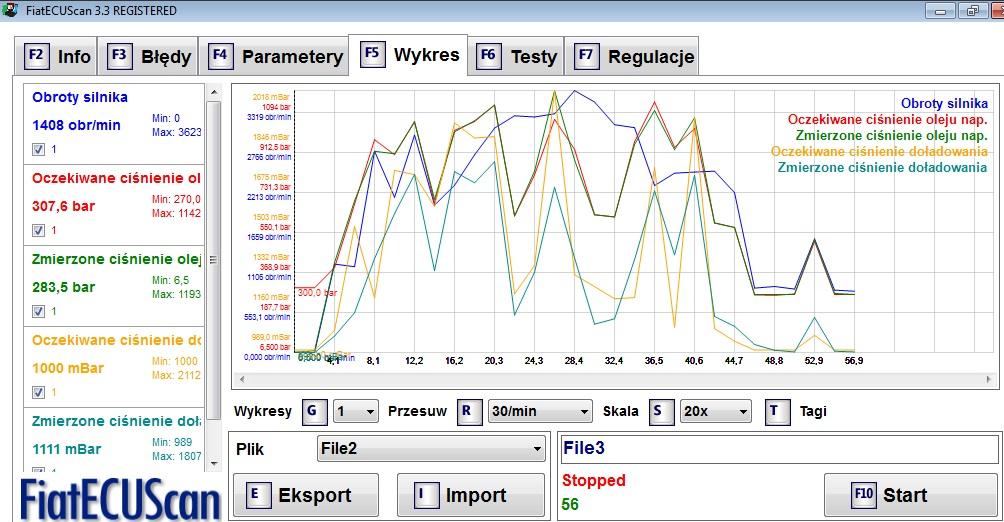Viewport: 1004px width, 522px height.
Task: Click the Start button
Action: tap(911, 494)
